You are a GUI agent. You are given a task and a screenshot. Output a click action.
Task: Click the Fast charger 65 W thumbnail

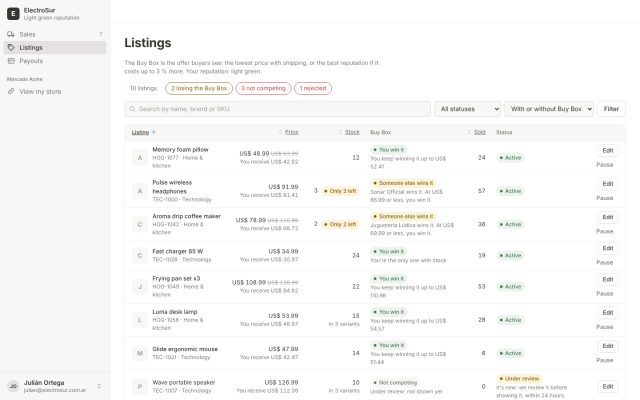[140, 256]
